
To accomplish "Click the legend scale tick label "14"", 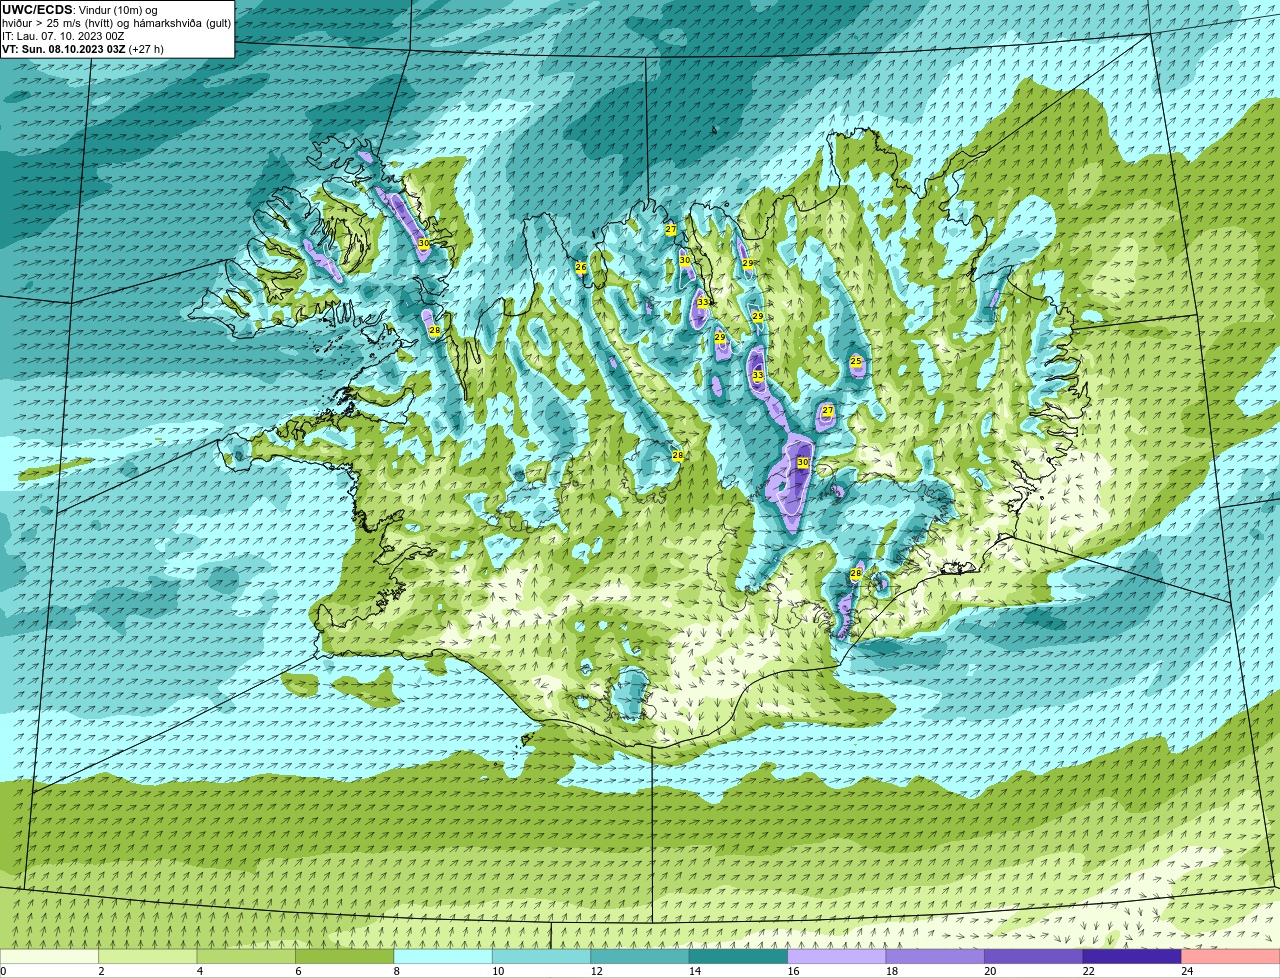I will click(695, 971).
